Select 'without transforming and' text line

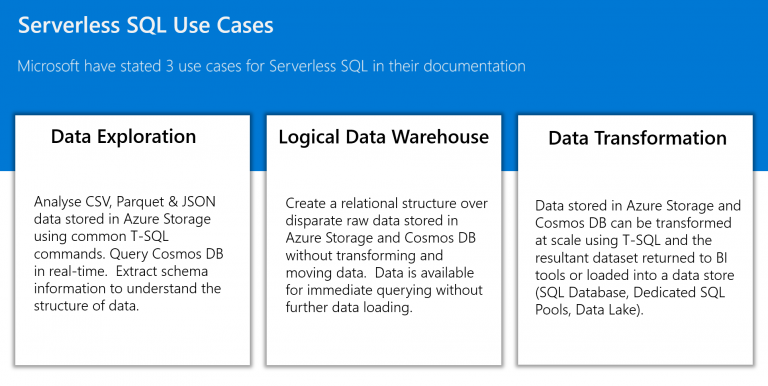(x=364, y=256)
